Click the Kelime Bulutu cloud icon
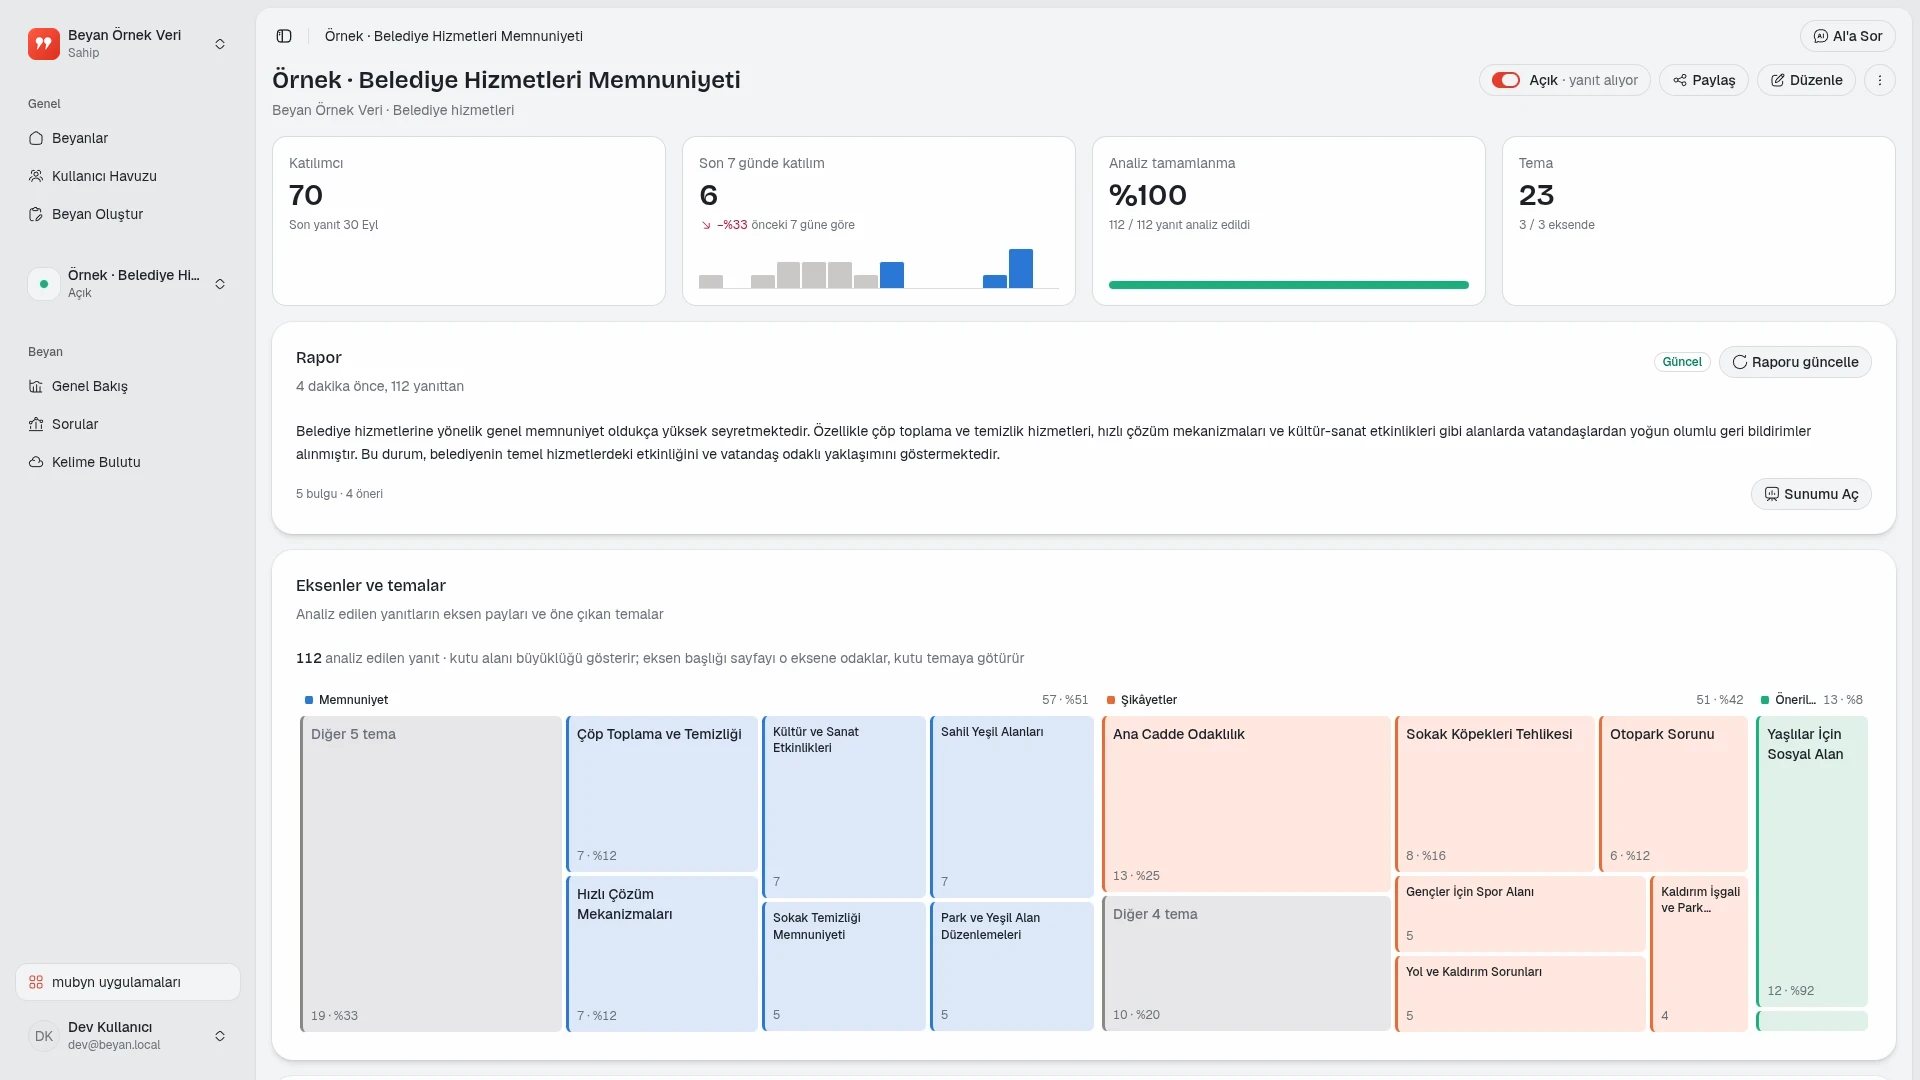The image size is (1920, 1080). pyautogui.click(x=36, y=462)
